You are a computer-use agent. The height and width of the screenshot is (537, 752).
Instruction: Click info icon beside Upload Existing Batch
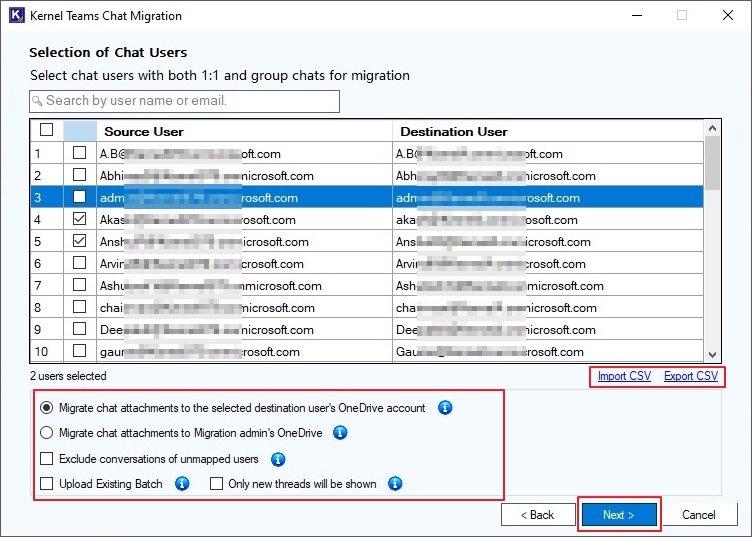pos(182,483)
